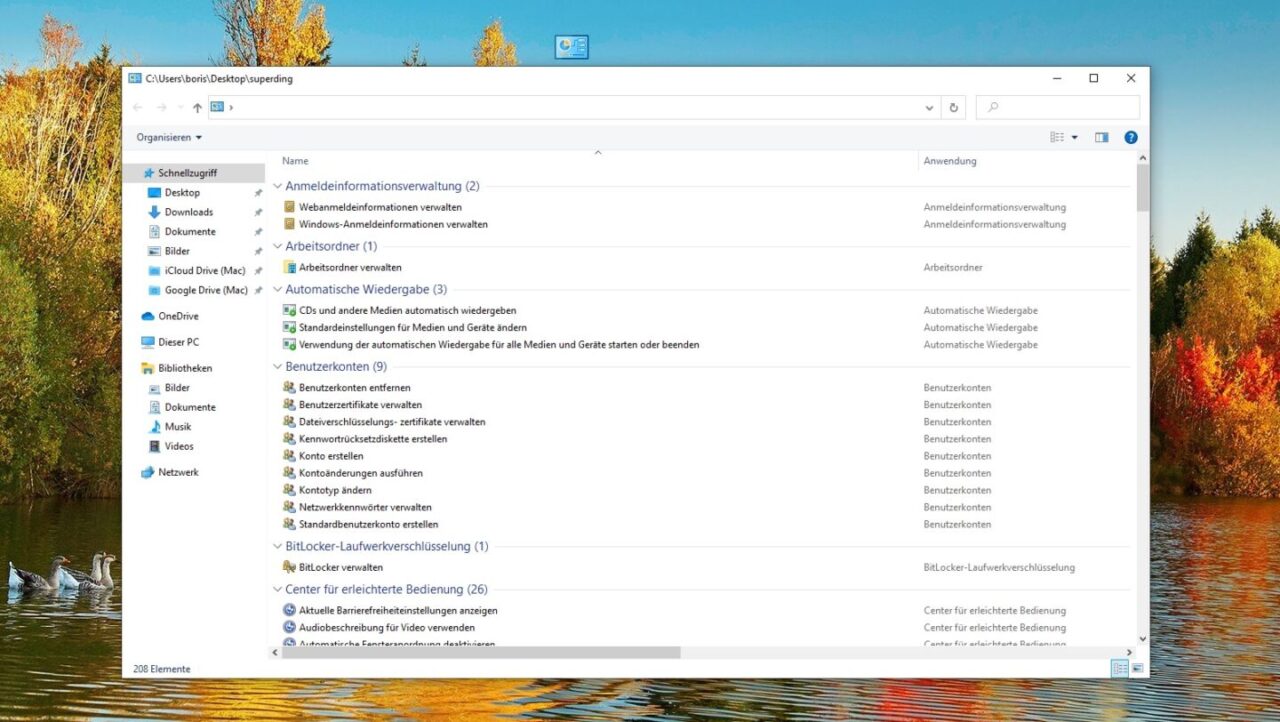This screenshot has height=722, width=1280.
Task: Click the search box
Action: coord(1057,107)
